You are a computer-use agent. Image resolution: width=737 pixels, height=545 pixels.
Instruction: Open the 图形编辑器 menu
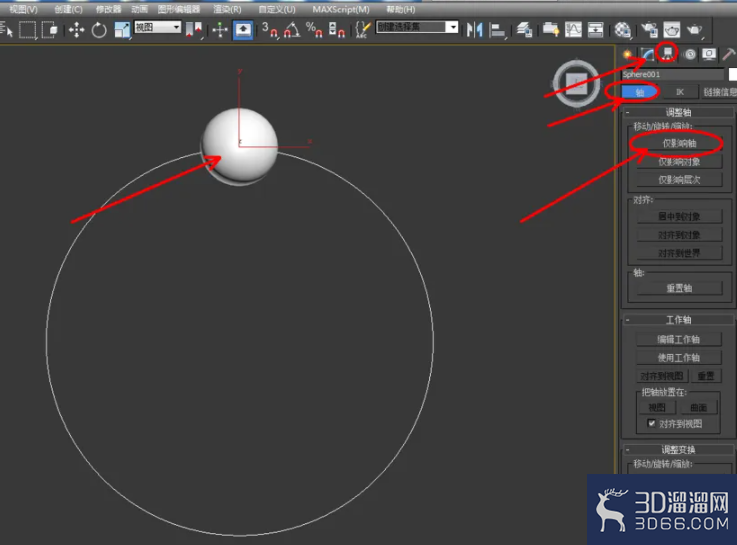179,9
